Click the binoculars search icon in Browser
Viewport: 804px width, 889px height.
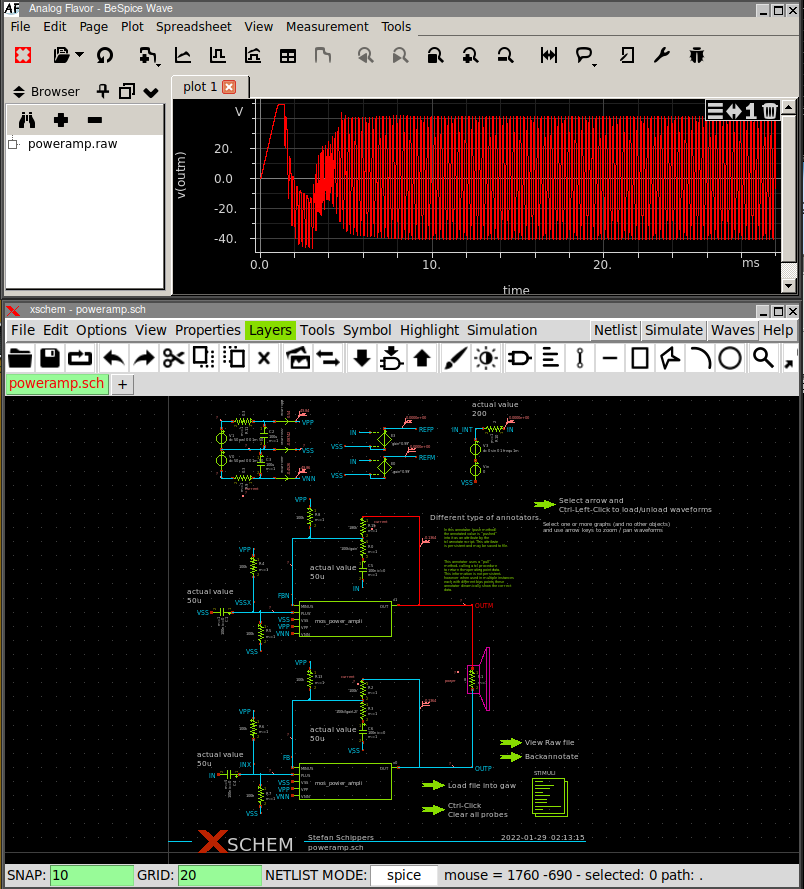pyautogui.click(x=28, y=120)
